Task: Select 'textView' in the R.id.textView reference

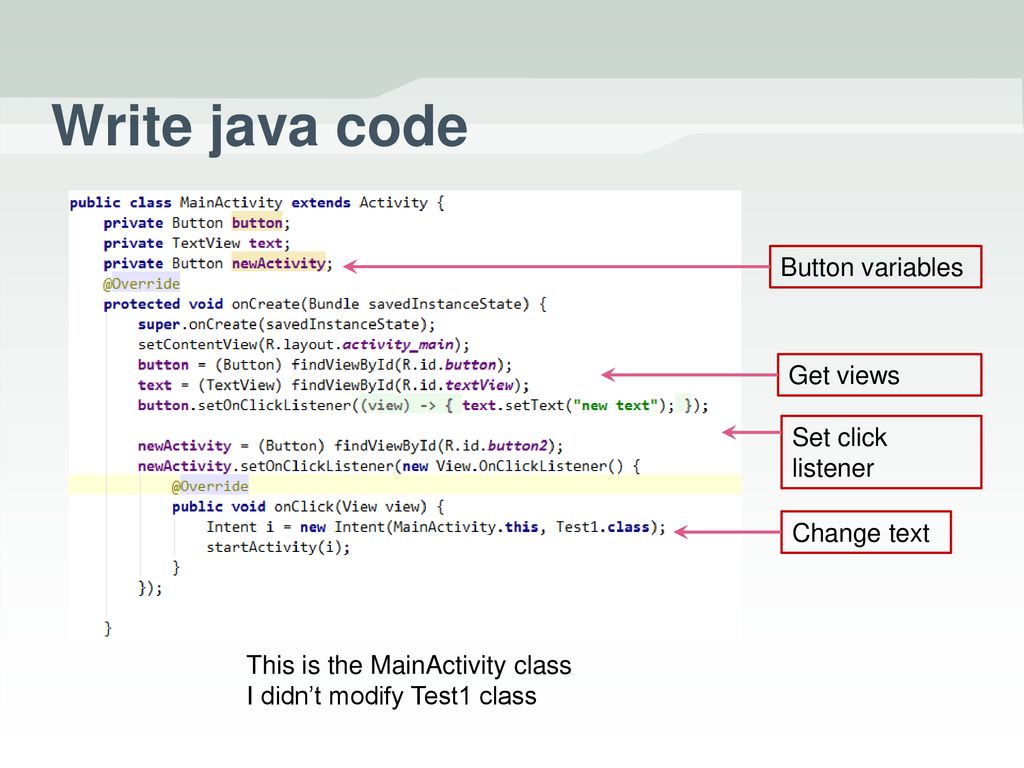Action: [479, 385]
